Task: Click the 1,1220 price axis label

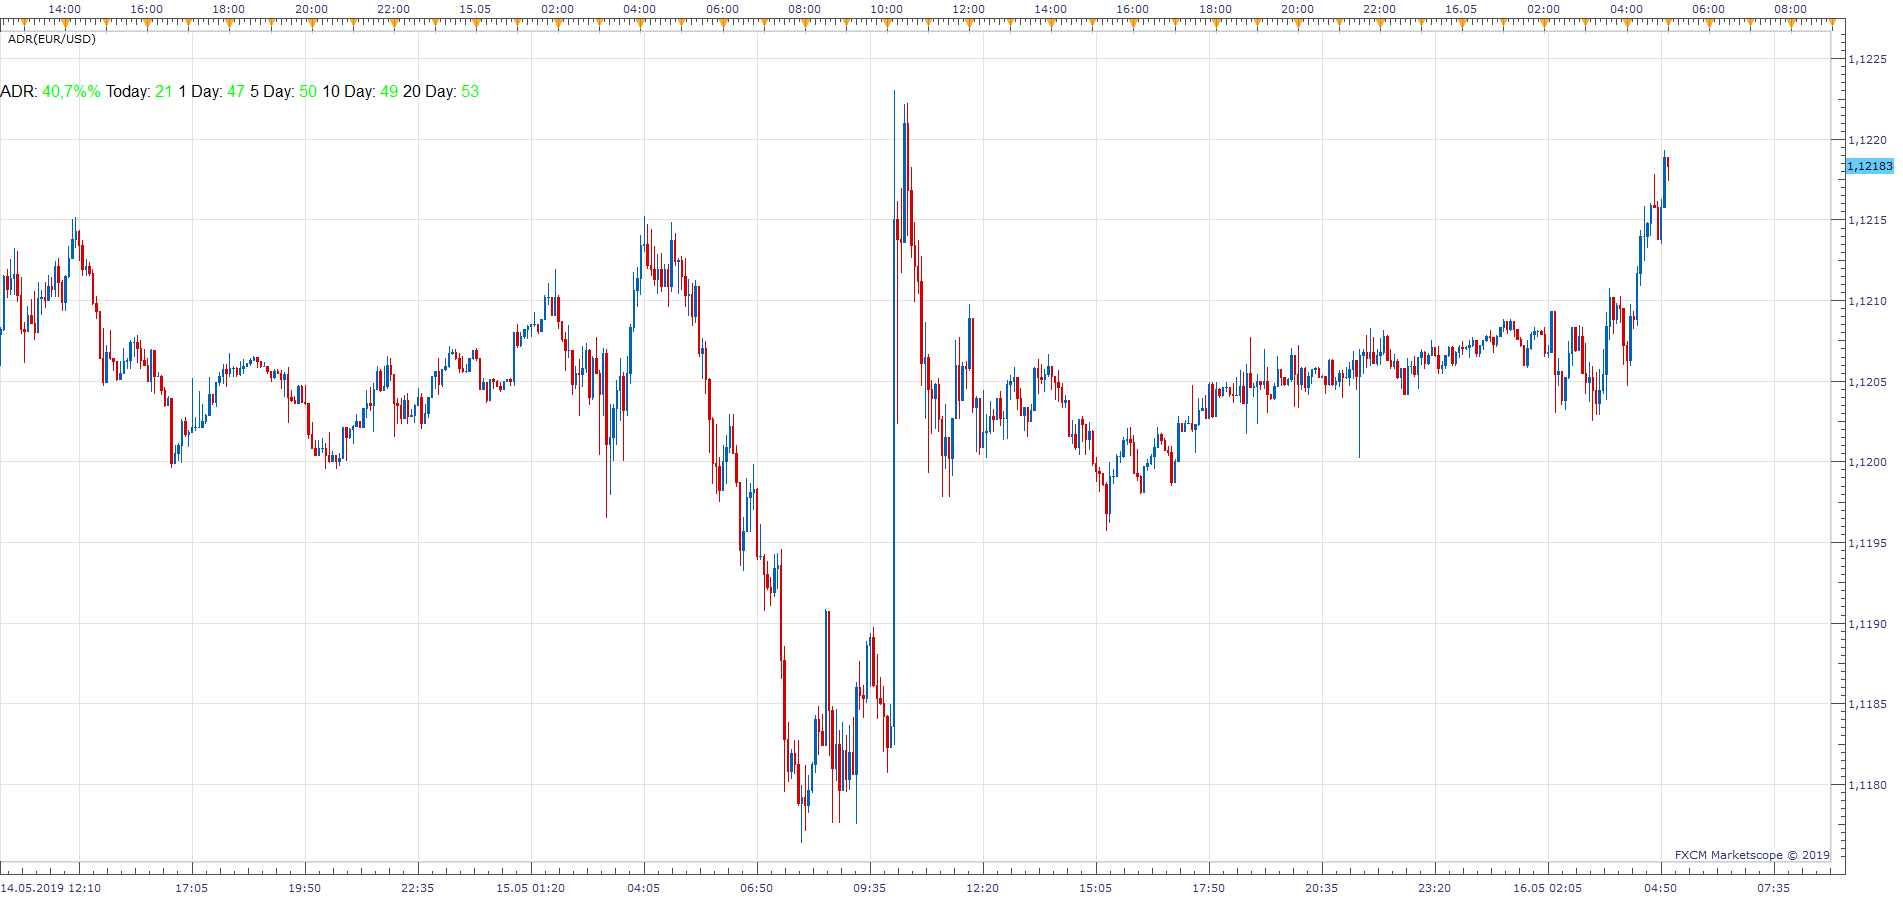Action: 1867,140
